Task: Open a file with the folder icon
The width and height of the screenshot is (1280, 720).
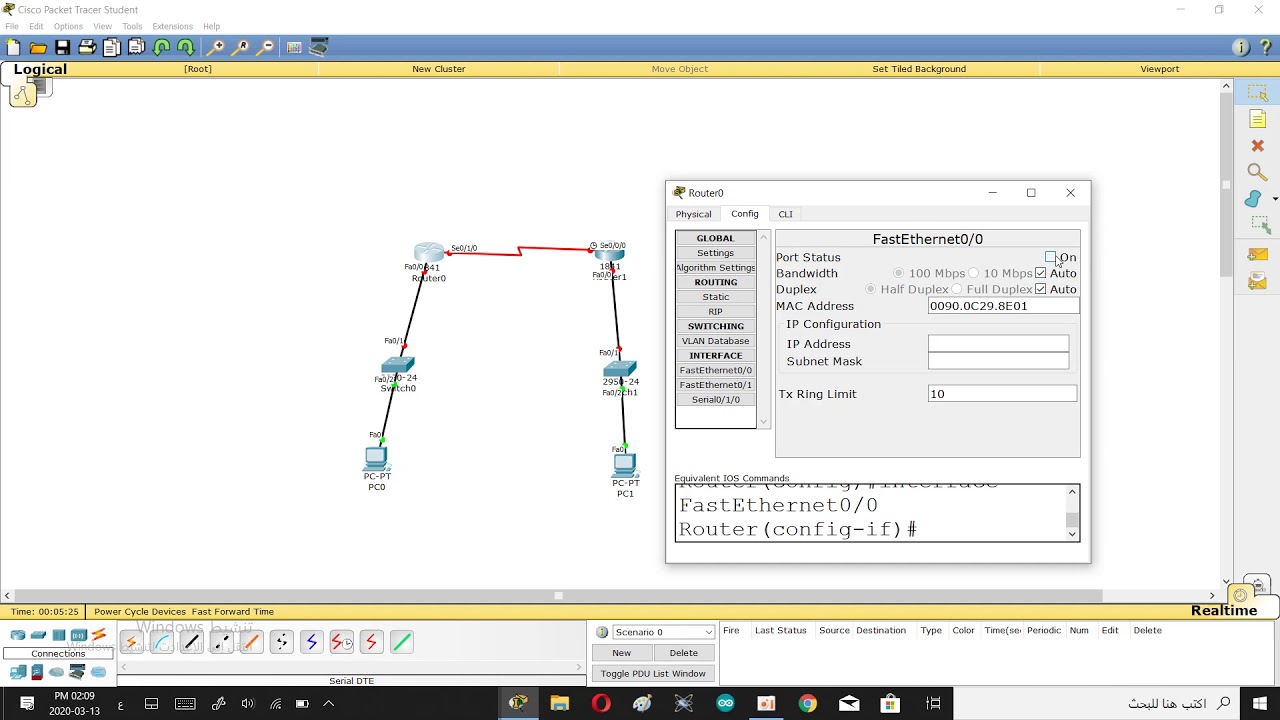Action: [38, 47]
